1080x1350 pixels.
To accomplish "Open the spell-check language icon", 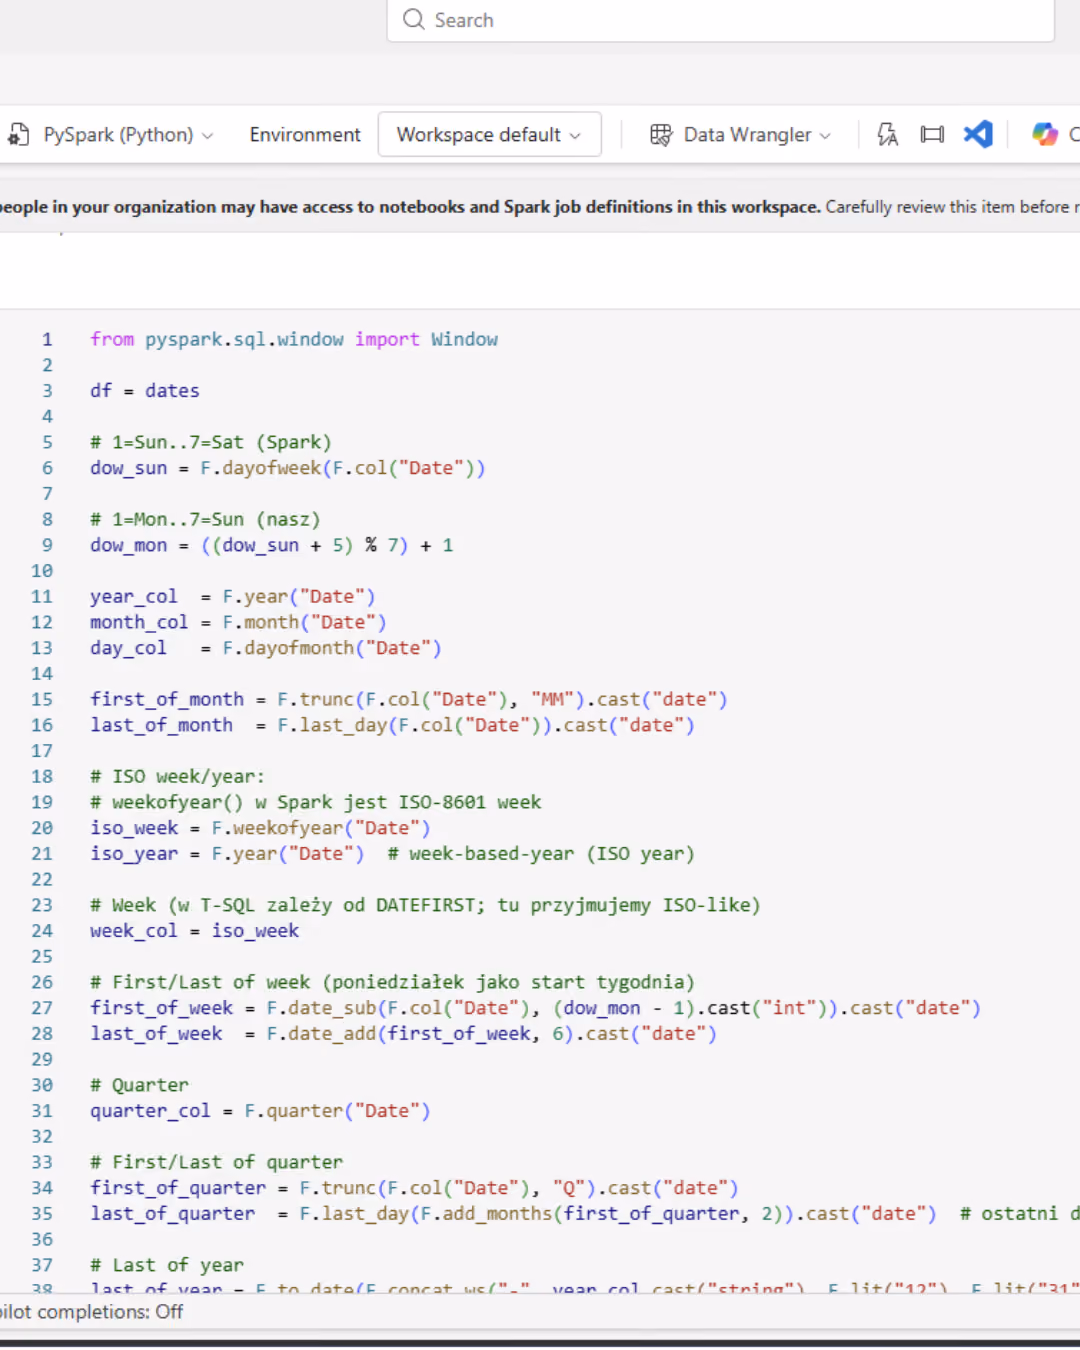I will pos(887,134).
